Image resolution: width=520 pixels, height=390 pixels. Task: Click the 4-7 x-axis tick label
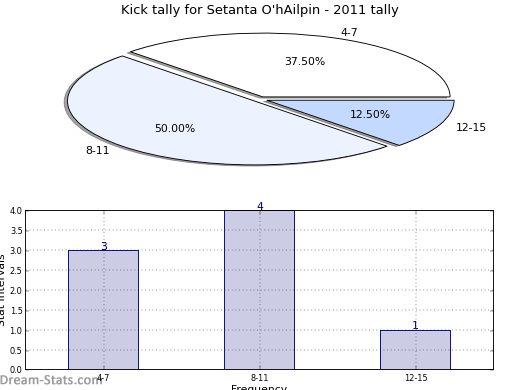[103, 378]
